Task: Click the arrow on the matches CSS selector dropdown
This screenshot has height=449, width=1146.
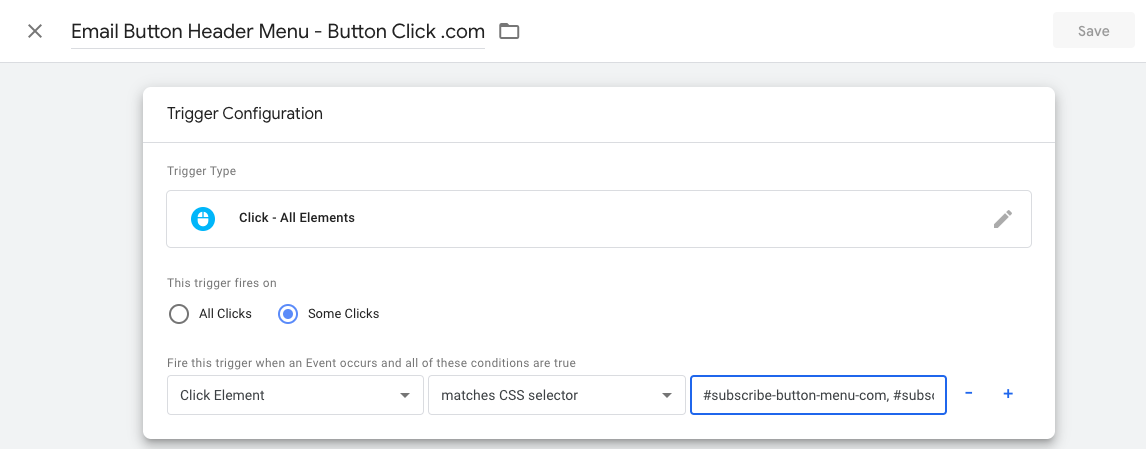Action: [x=666, y=396]
